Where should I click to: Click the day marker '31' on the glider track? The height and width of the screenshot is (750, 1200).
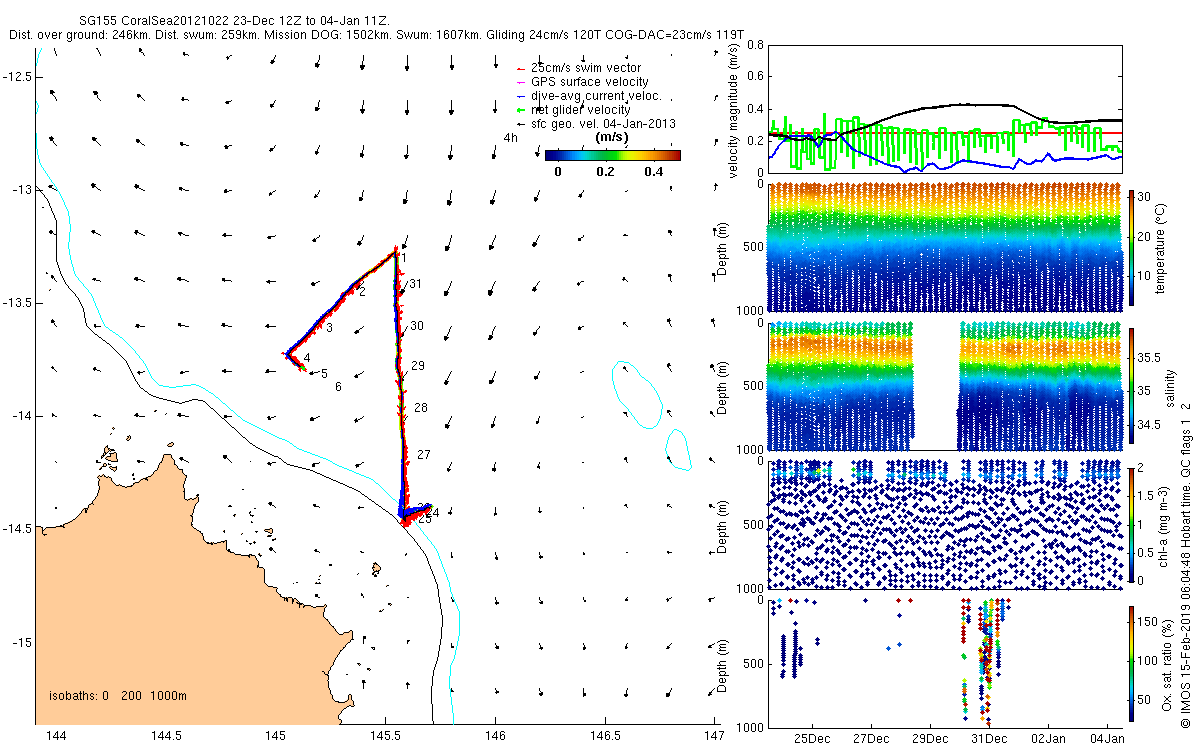pos(415,284)
